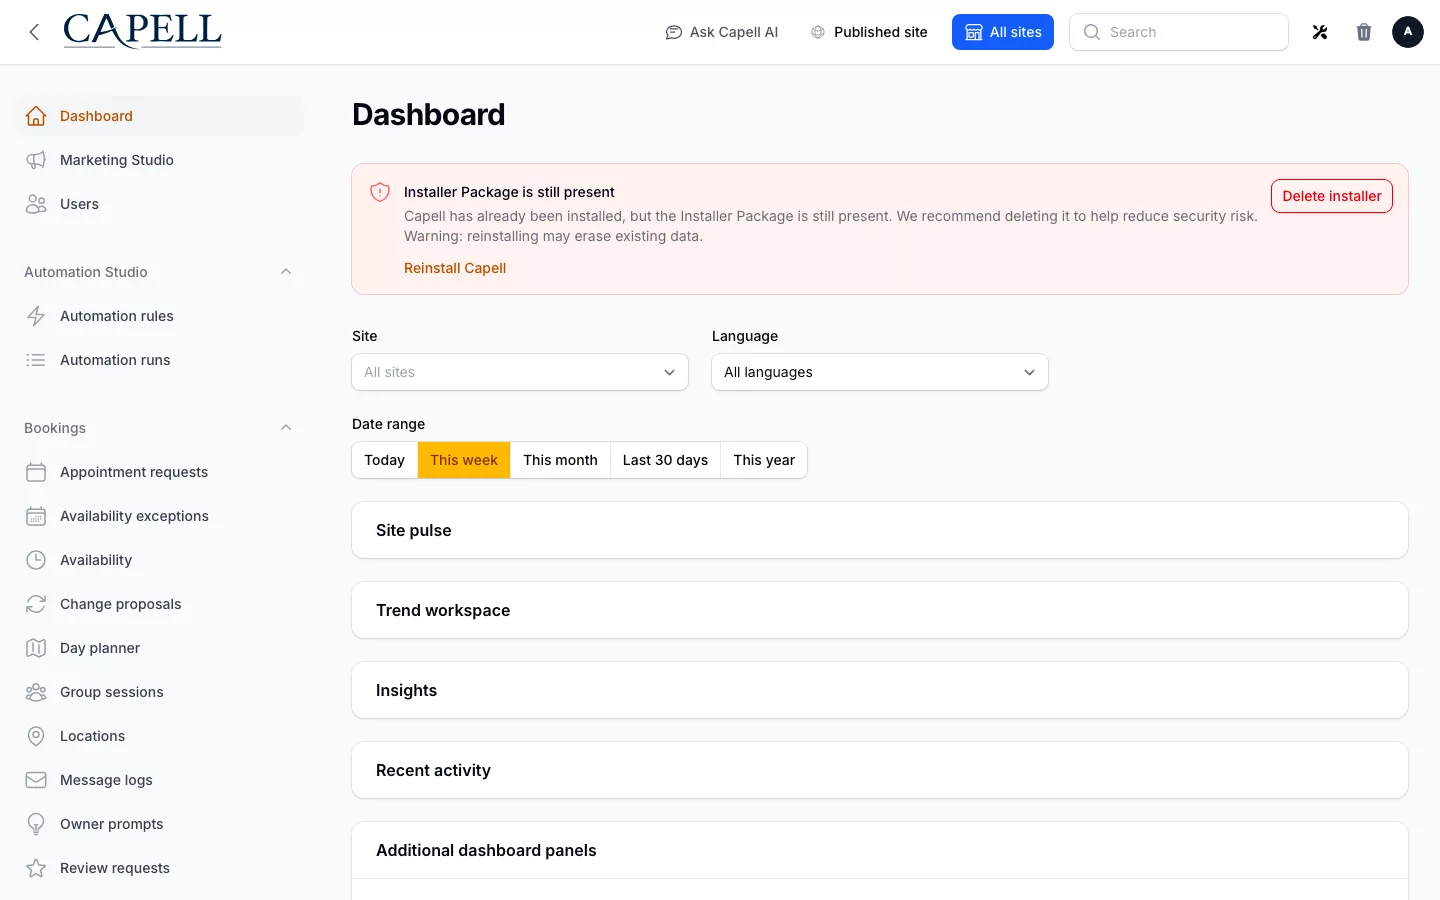Click the All sites blue button
The image size is (1440, 900).
coord(1003,32)
